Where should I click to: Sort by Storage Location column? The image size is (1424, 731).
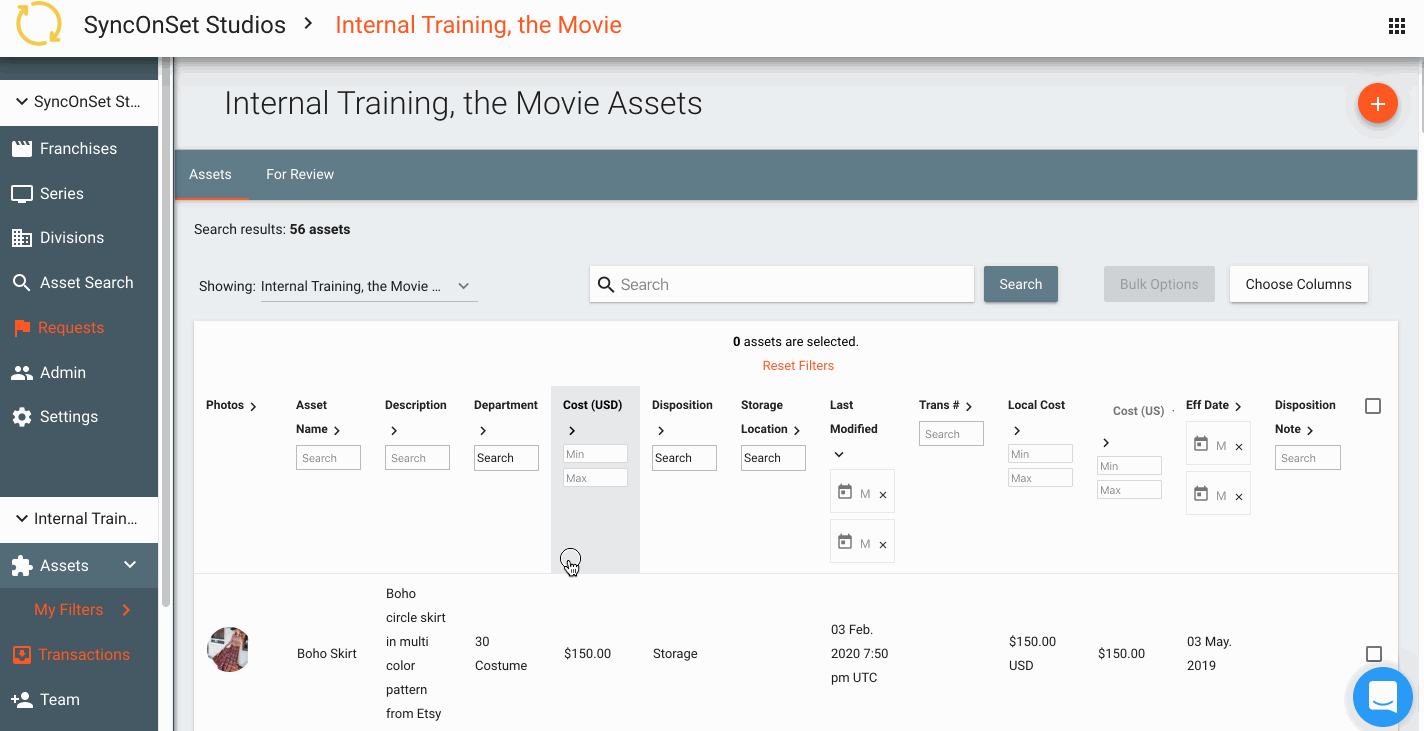click(x=797, y=431)
